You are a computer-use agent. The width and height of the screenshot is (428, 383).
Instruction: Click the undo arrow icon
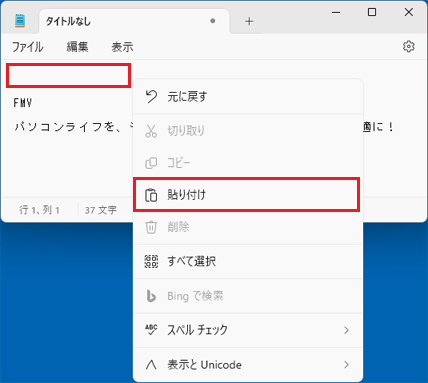(x=151, y=97)
